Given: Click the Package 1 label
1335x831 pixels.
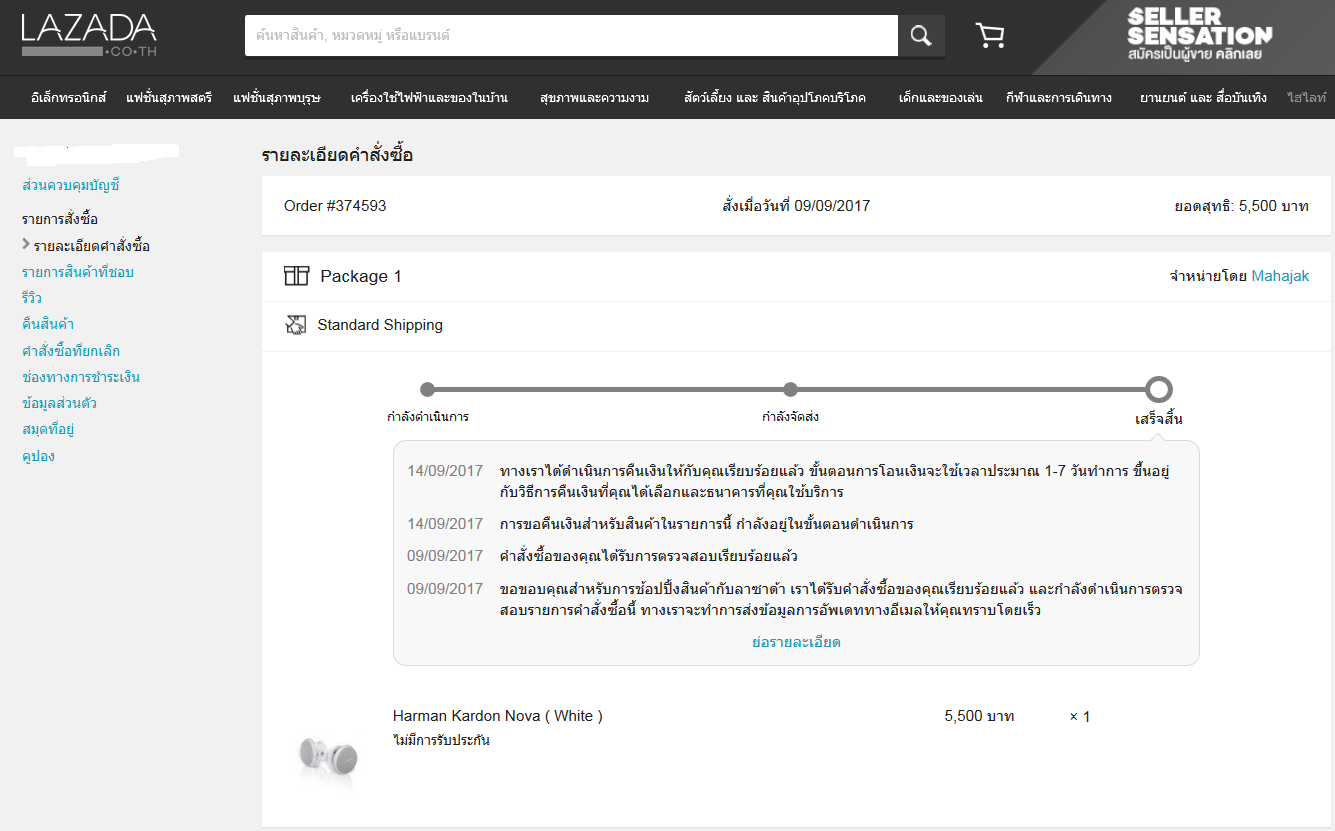Looking at the screenshot, I should [x=361, y=276].
